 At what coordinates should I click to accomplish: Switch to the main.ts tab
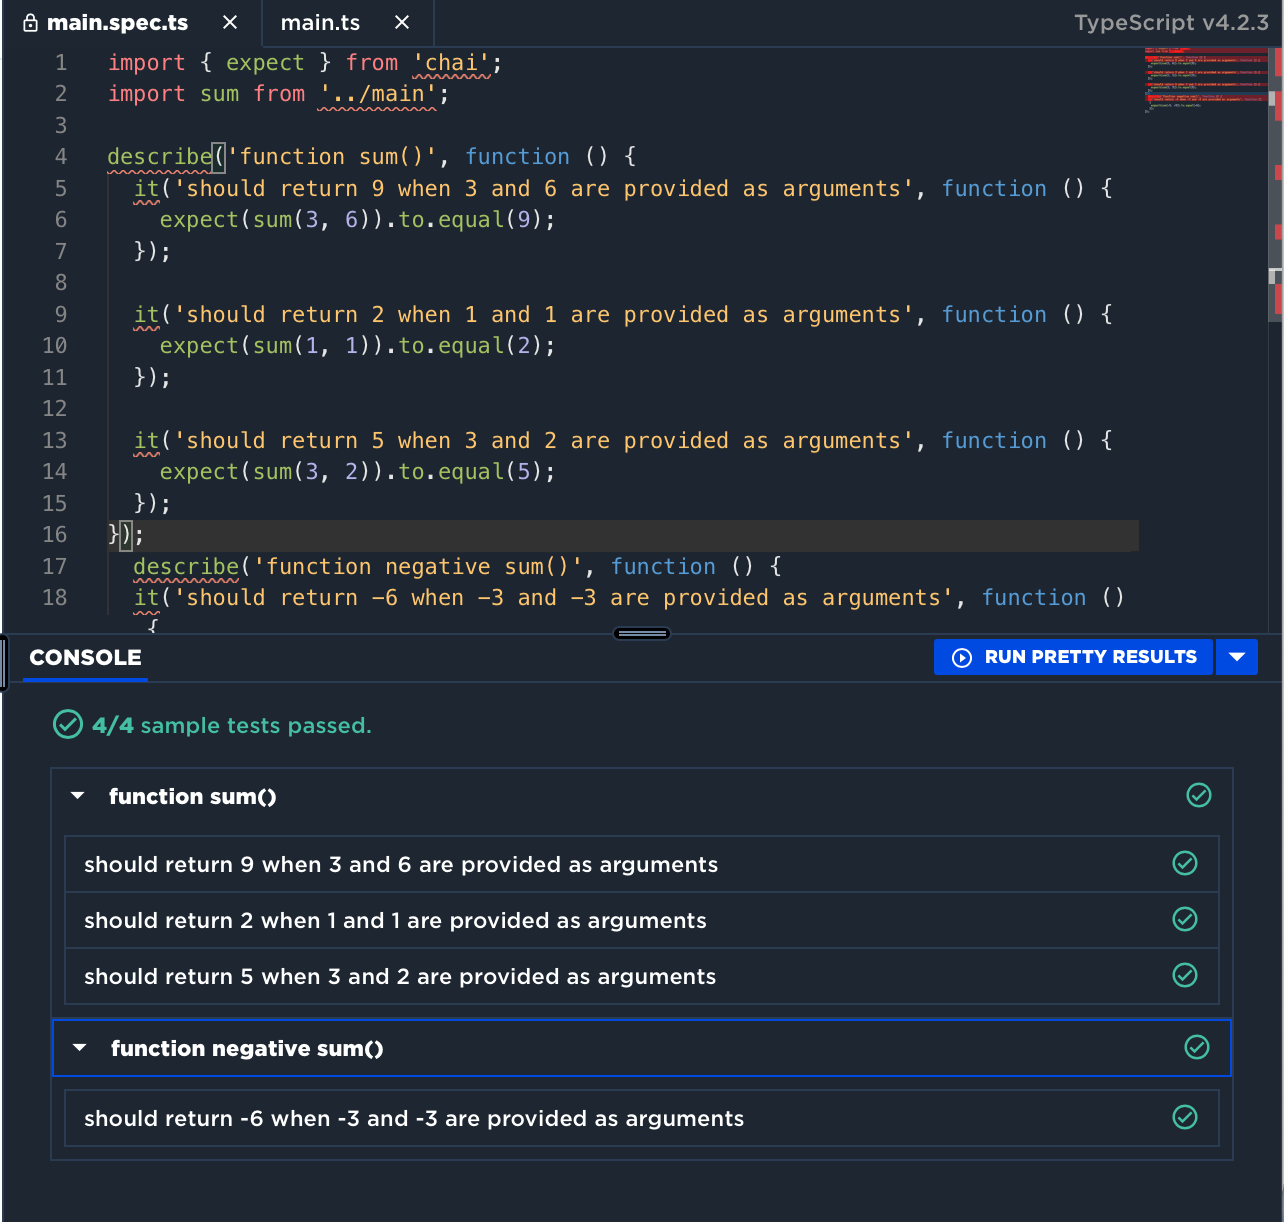click(x=320, y=22)
